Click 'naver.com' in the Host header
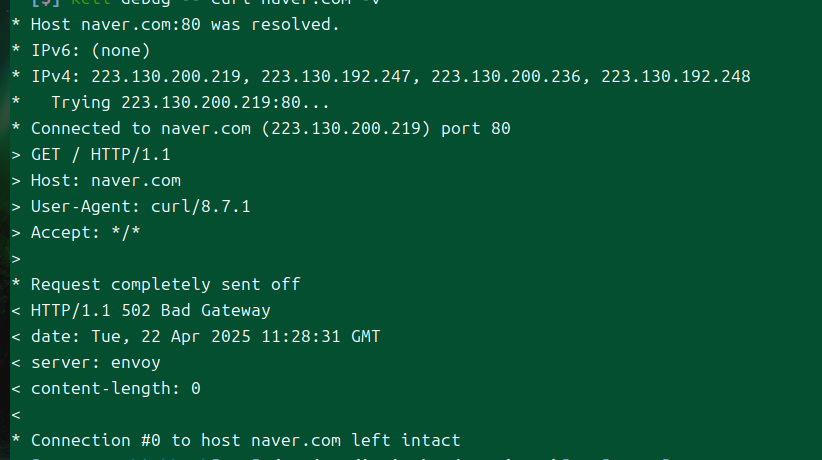This screenshot has height=460, width=822. click(136, 180)
